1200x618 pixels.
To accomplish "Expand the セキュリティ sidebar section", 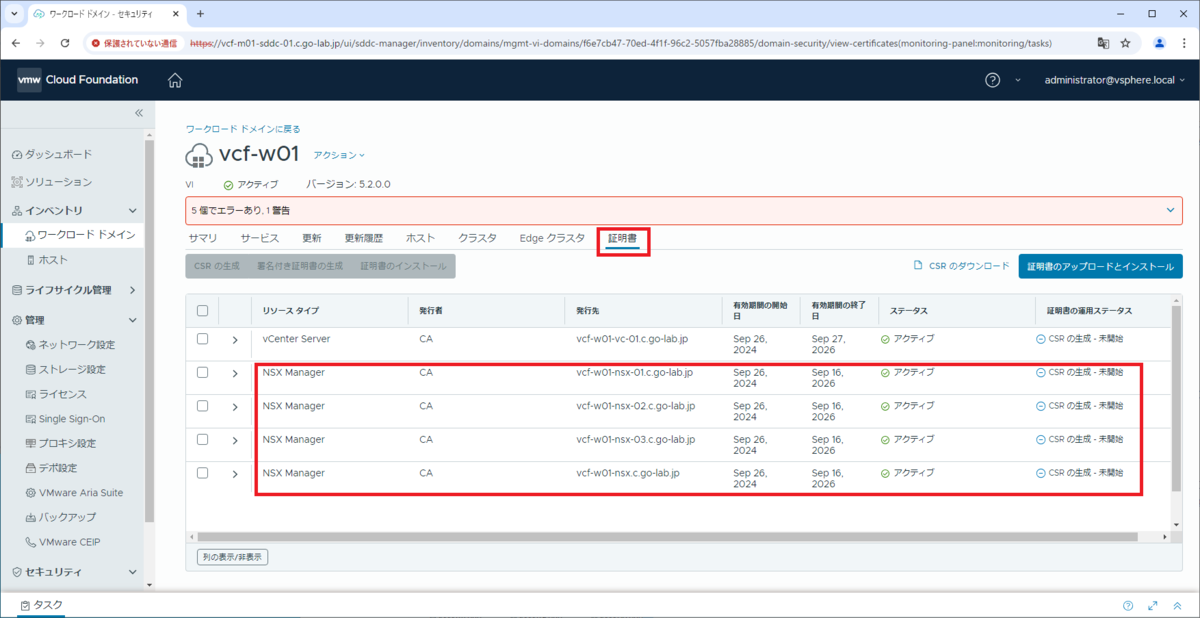I will (x=133, y=571).
